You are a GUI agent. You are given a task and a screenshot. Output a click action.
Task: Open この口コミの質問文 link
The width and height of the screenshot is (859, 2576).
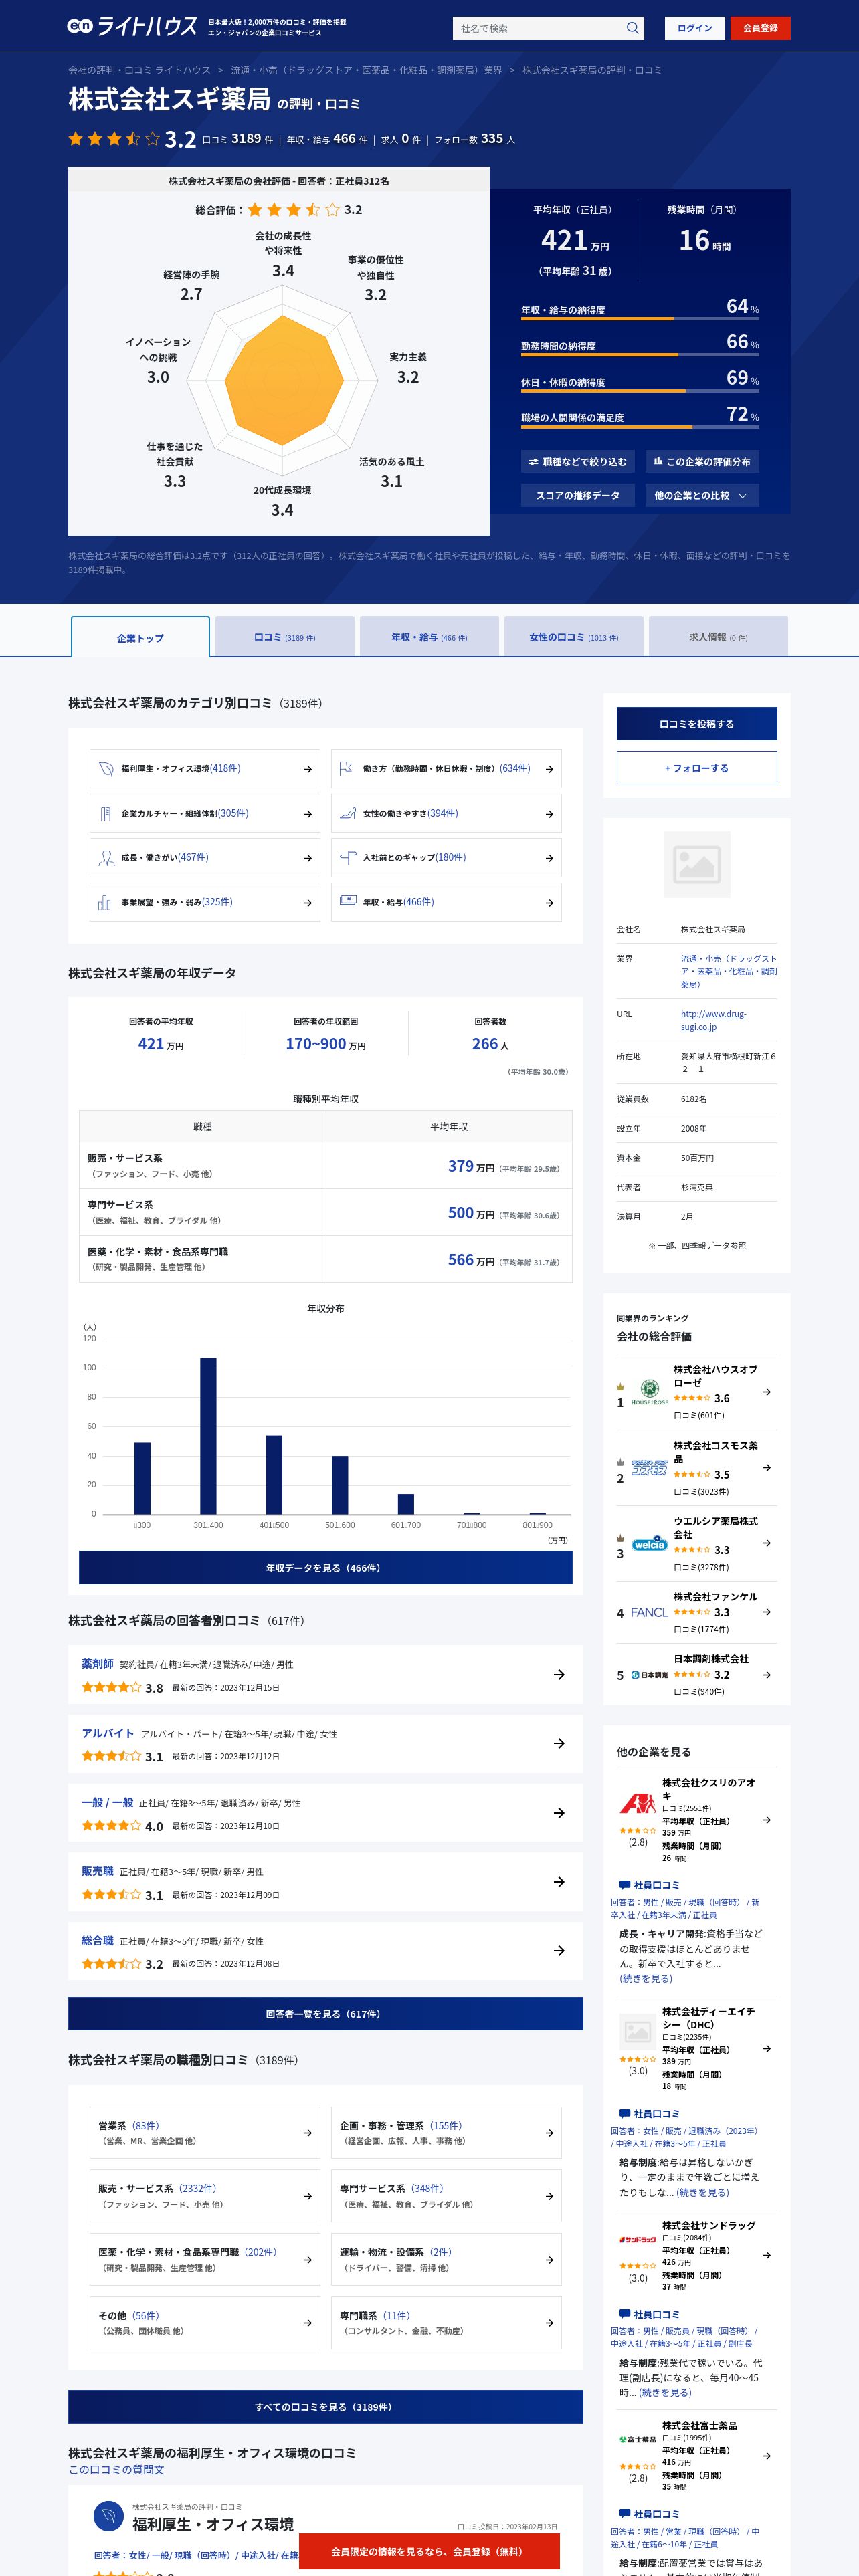pyautogui.click(x=116, y=2469)
